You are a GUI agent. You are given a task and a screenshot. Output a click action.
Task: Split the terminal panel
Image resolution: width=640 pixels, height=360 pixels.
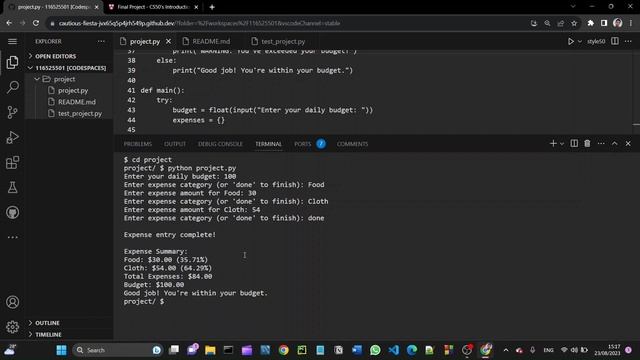tap(574, 143)
